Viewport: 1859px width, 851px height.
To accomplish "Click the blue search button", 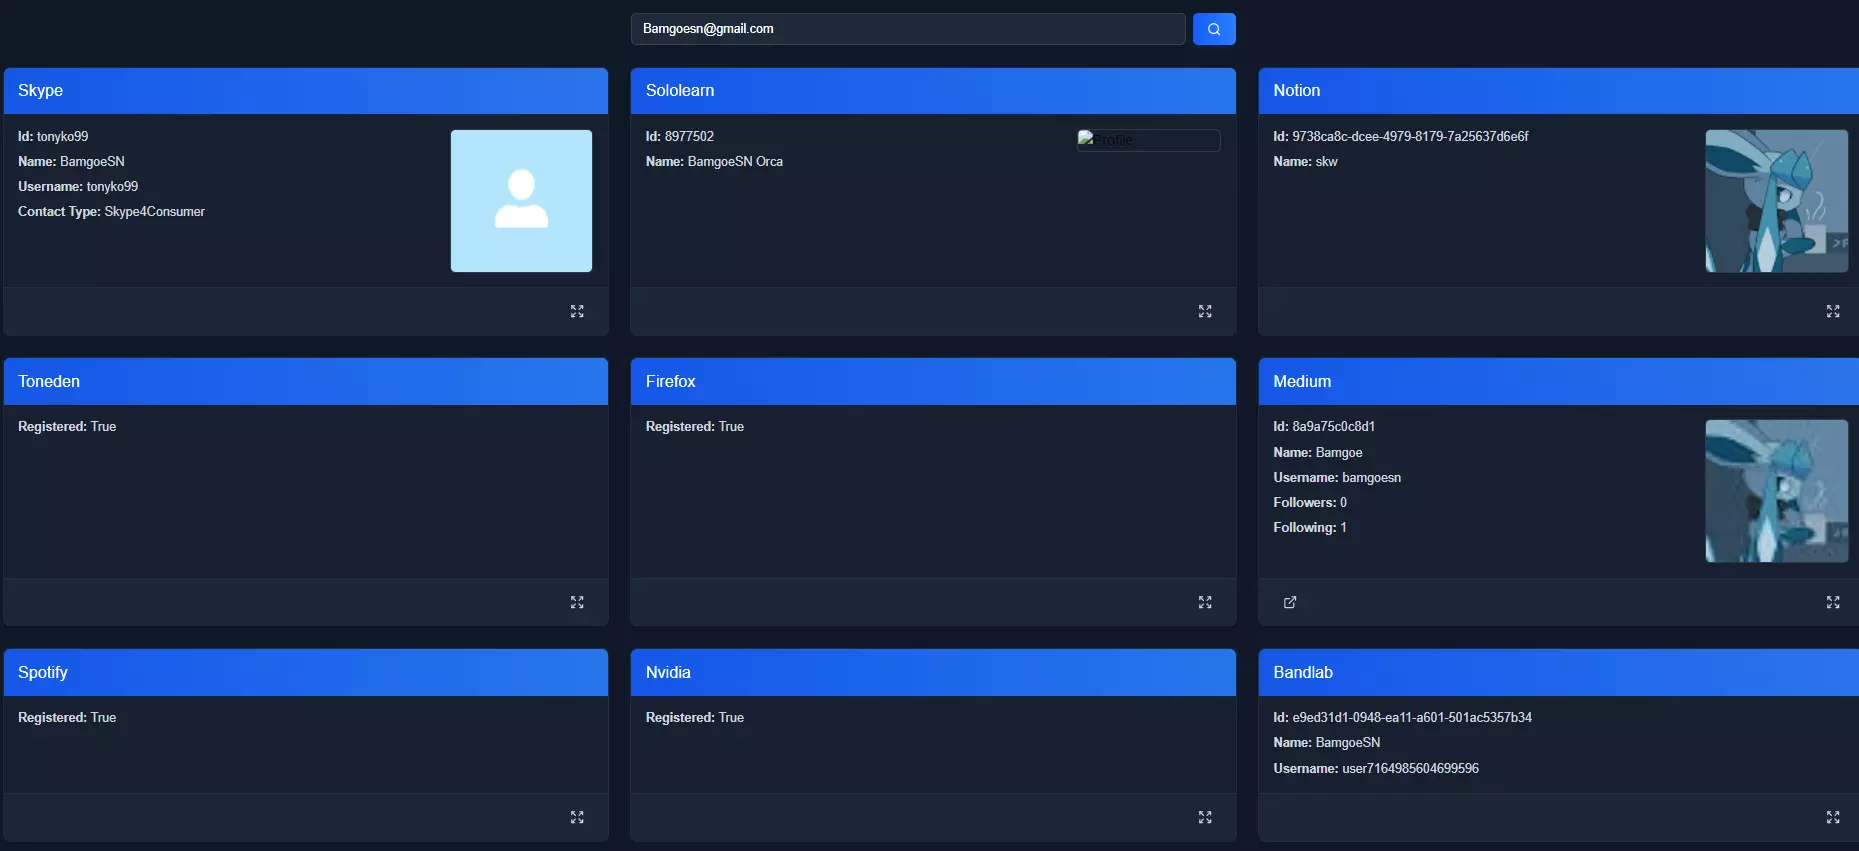I will (x=1214, y=29).
